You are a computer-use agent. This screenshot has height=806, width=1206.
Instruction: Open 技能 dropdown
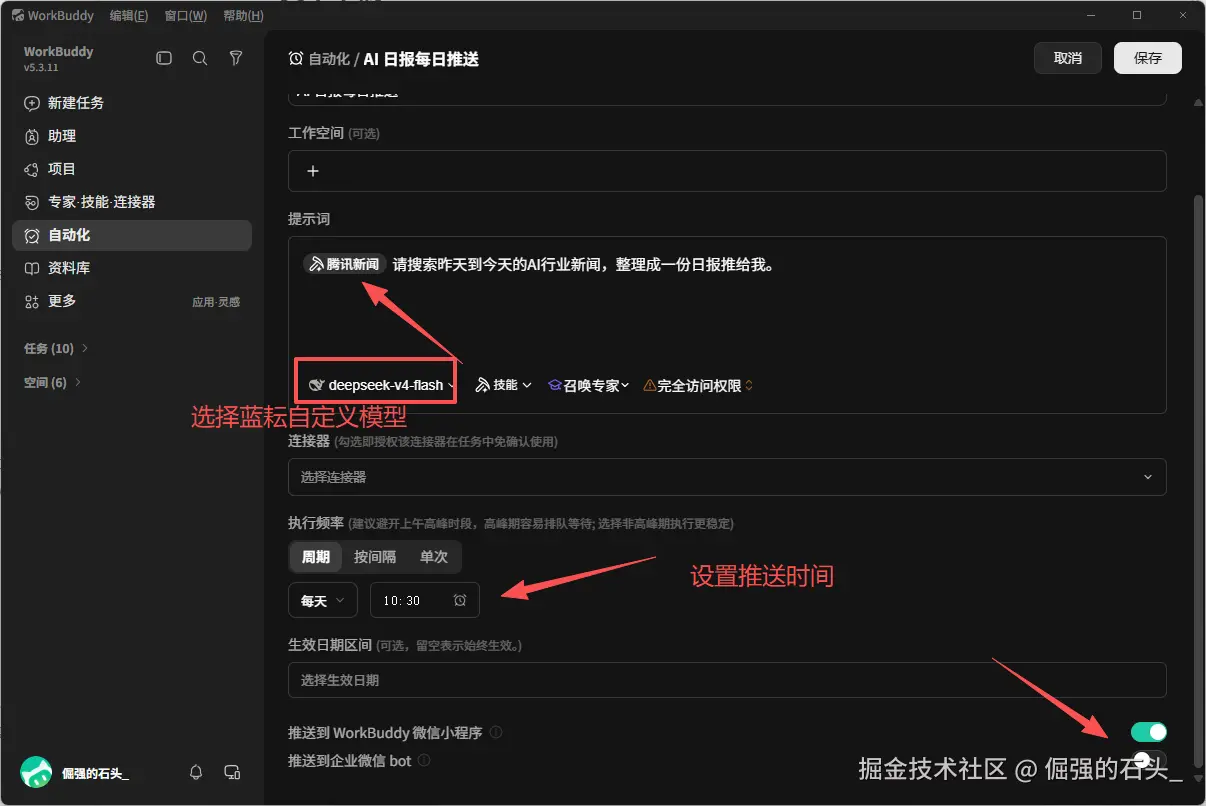pyautogui.click(x=503, y=385)
